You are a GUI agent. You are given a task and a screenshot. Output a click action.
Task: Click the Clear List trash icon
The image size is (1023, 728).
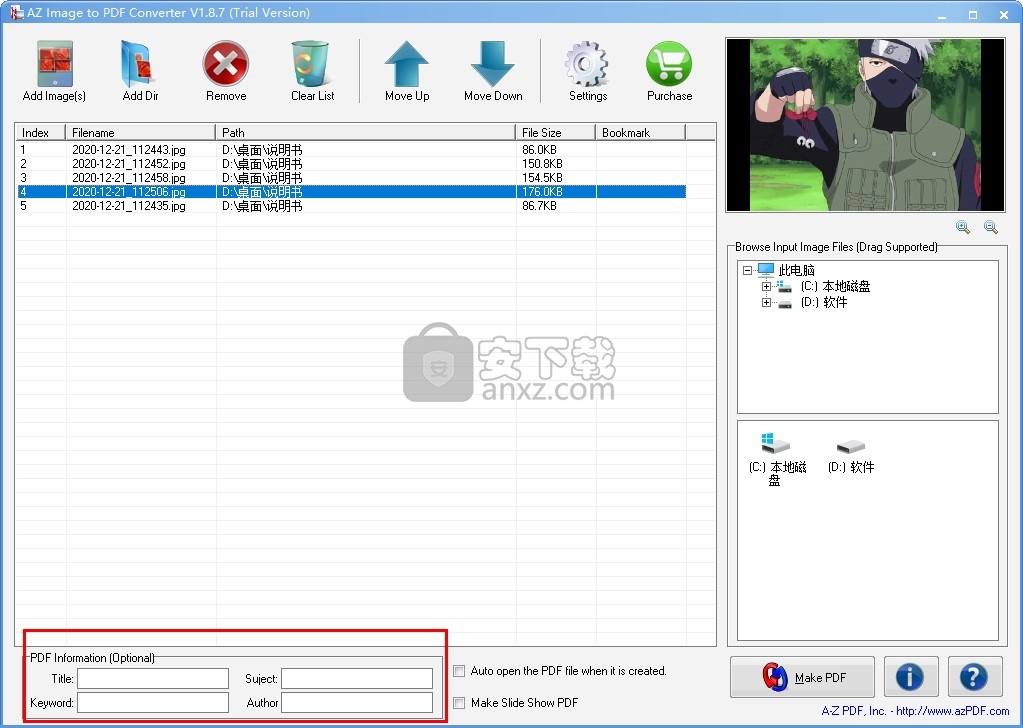coord(311,64)
